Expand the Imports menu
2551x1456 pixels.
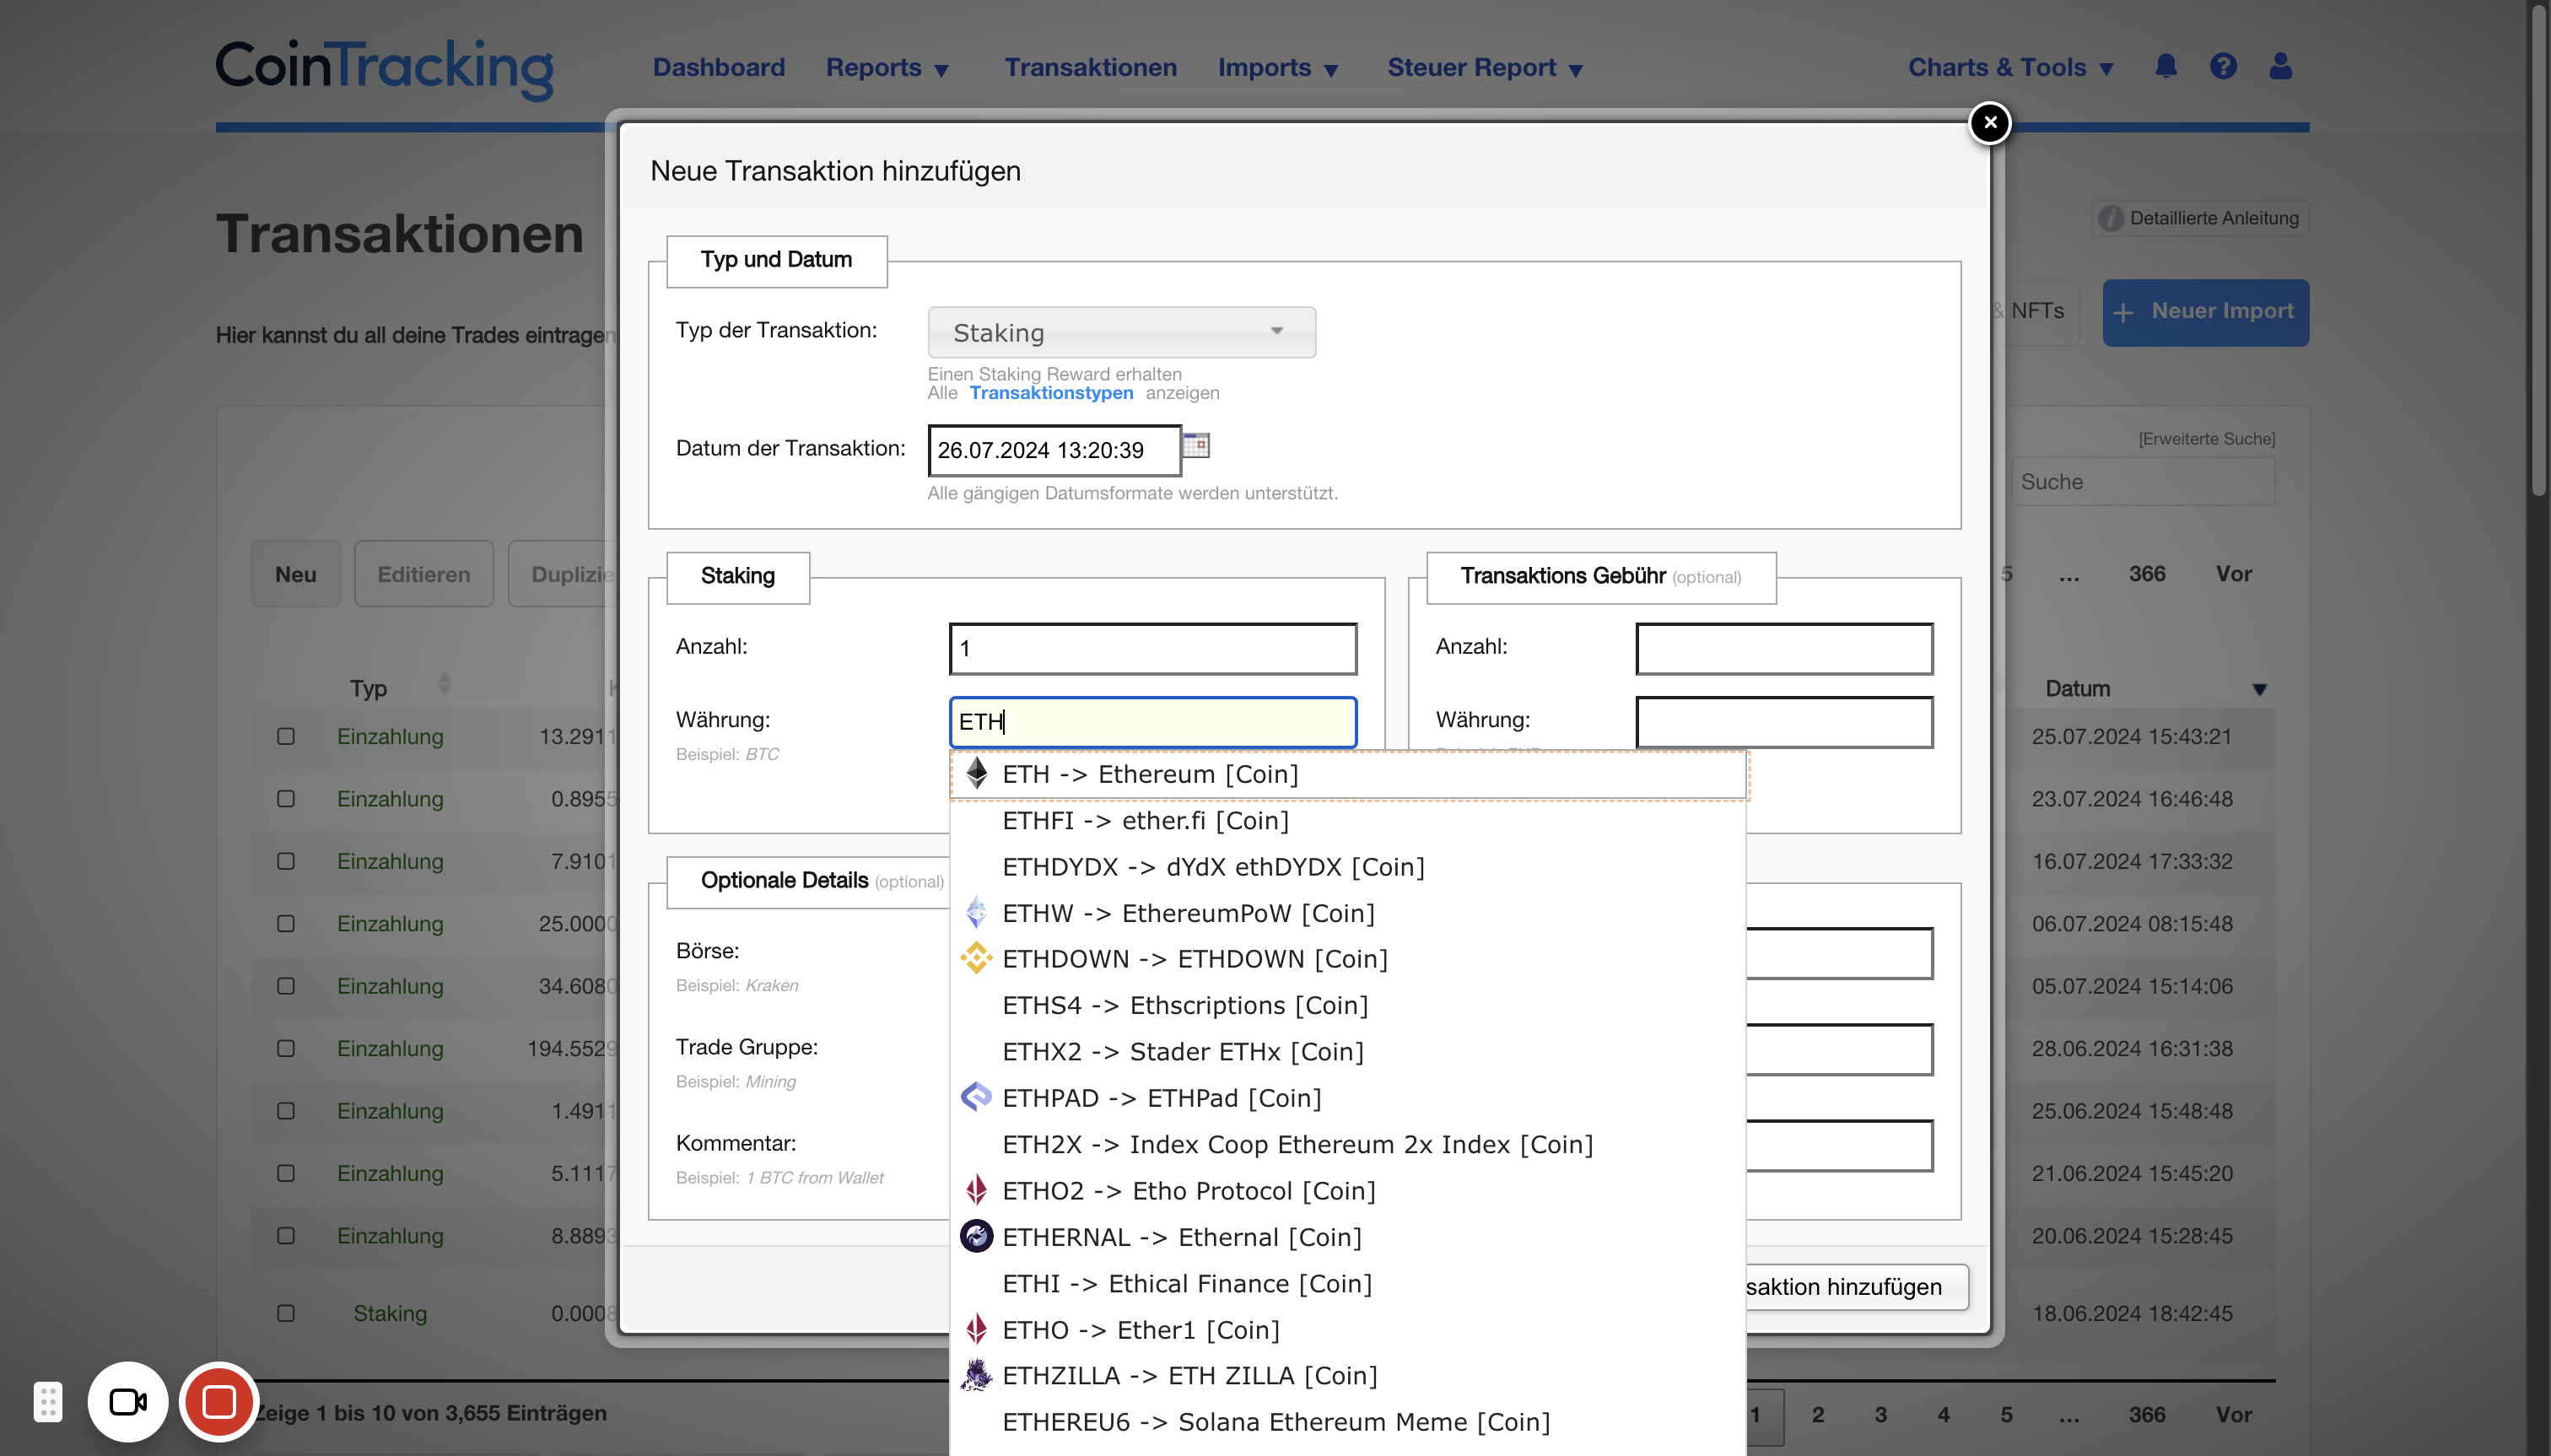click(1277, 68)
